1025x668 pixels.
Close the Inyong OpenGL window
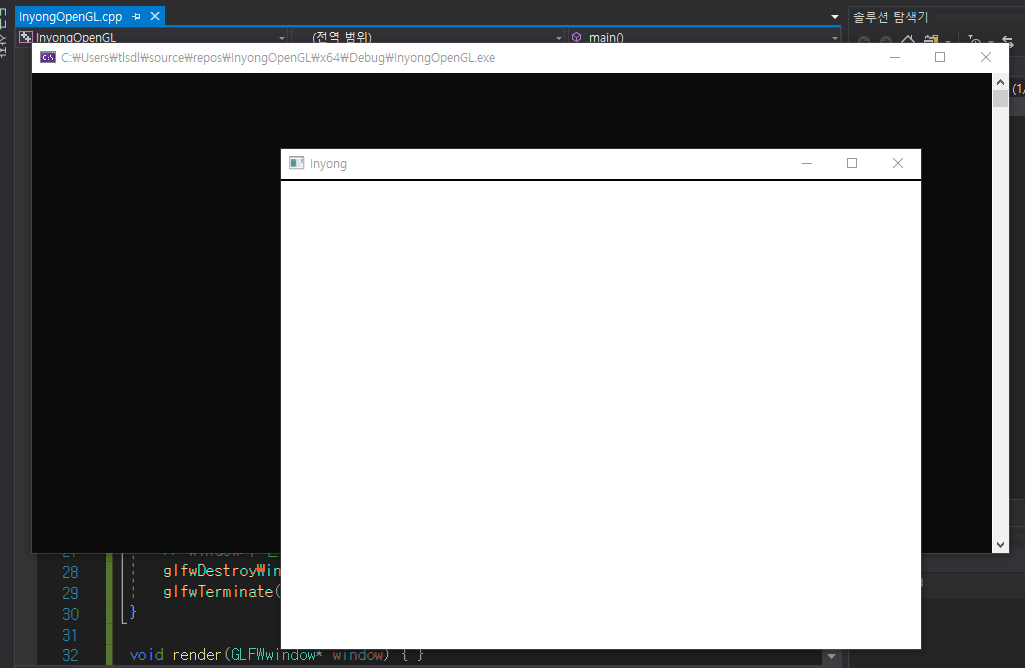[x=898, y=163]
